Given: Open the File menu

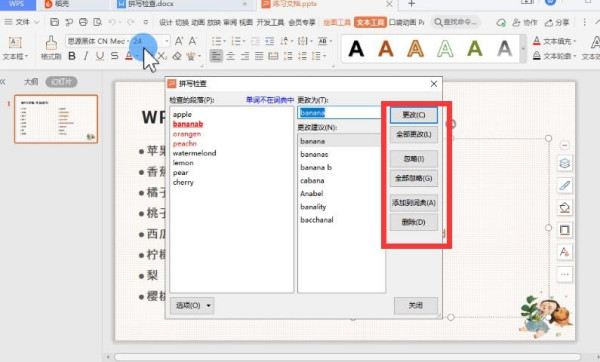Looking at the screenshot, I should [21, 22].
